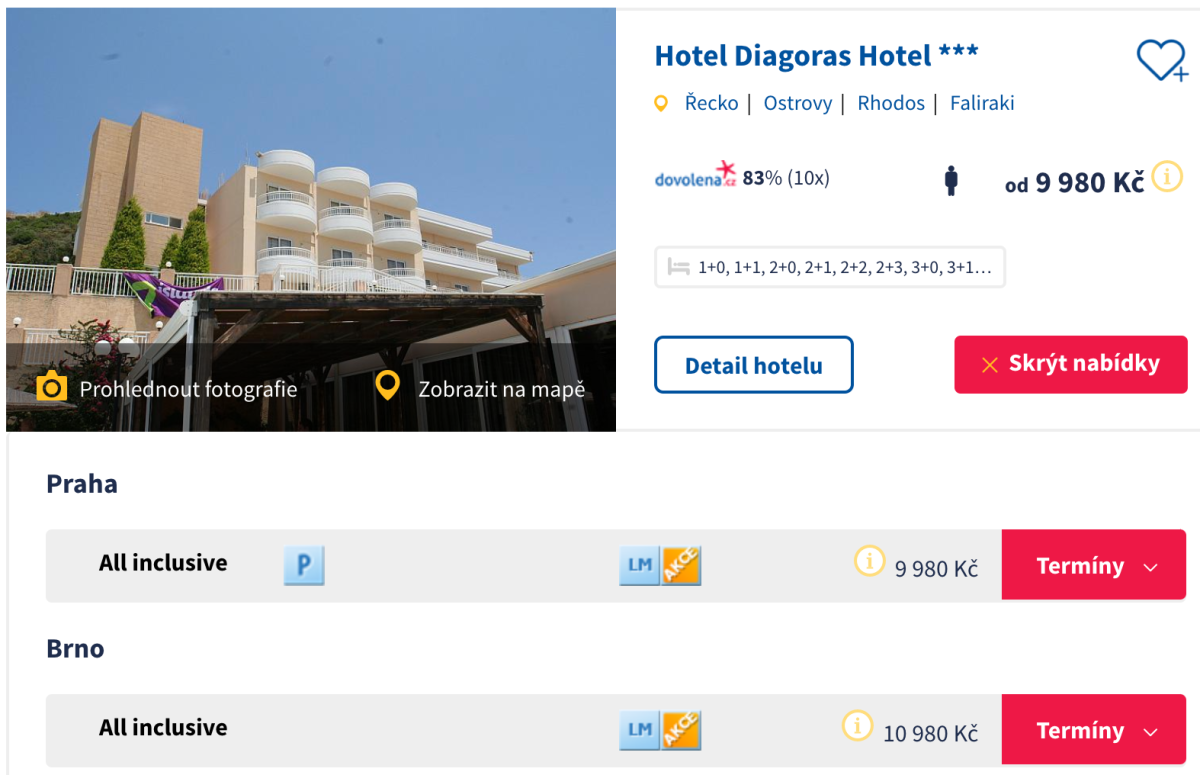Click the info icon beside main price

point(1167,177)
